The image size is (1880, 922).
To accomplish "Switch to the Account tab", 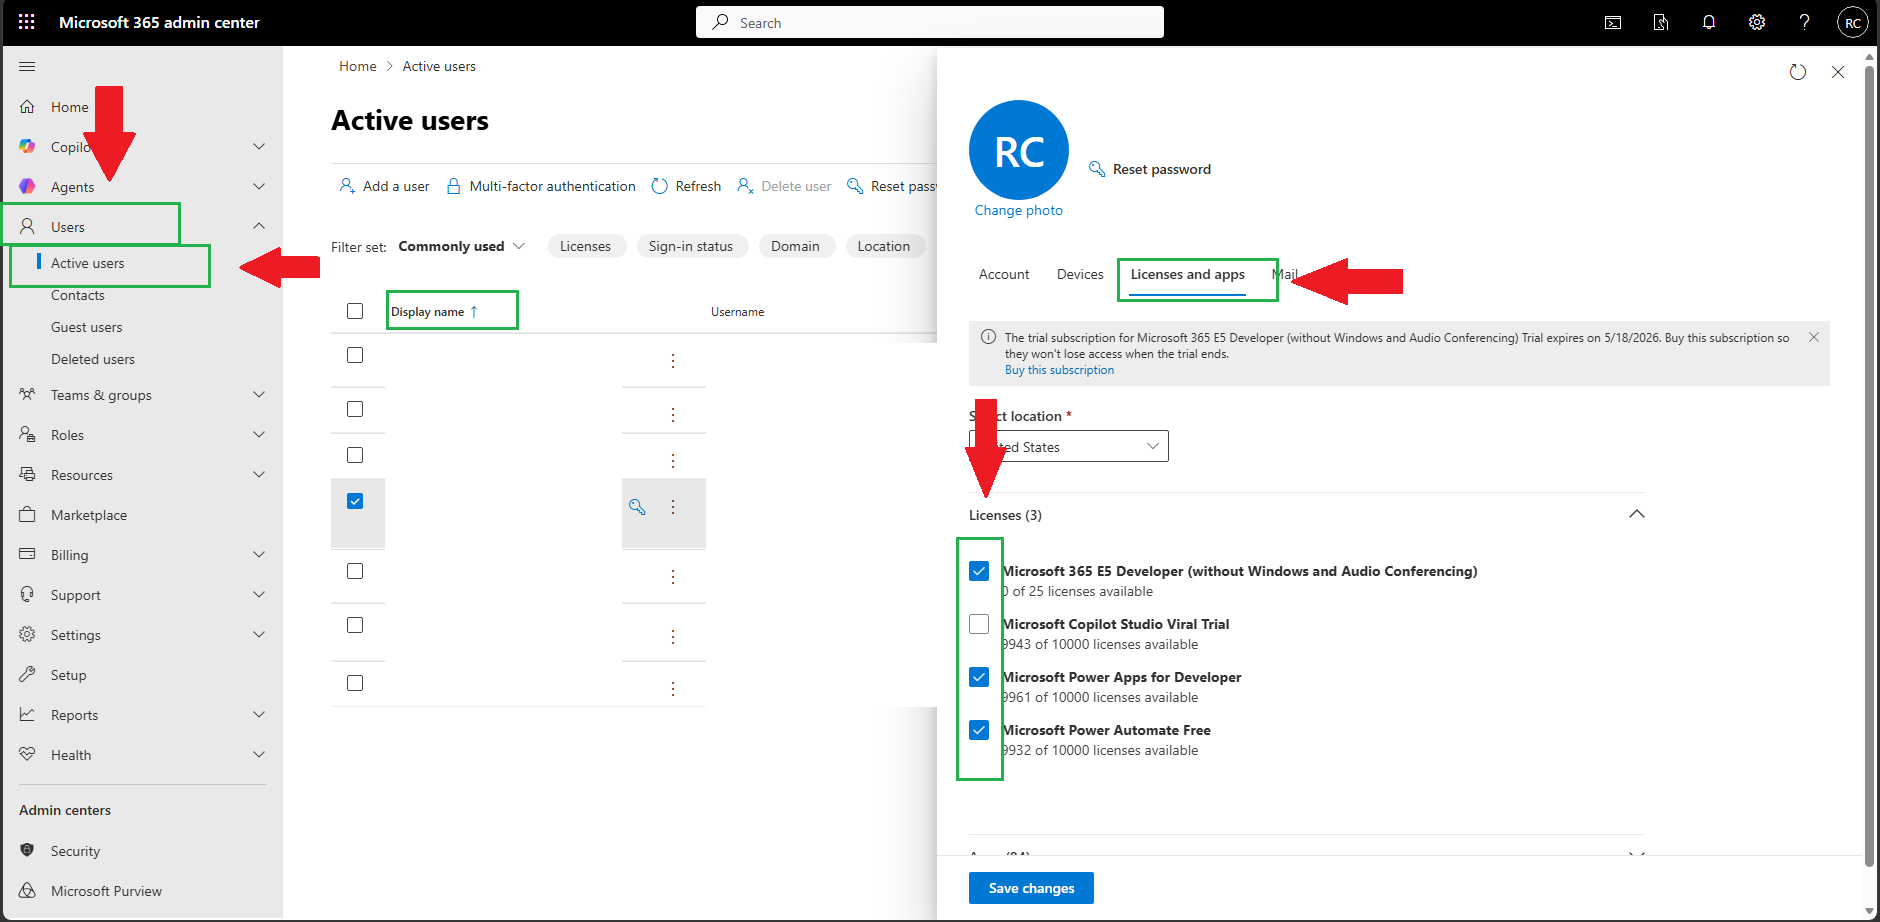I will tap(1004, 274).
